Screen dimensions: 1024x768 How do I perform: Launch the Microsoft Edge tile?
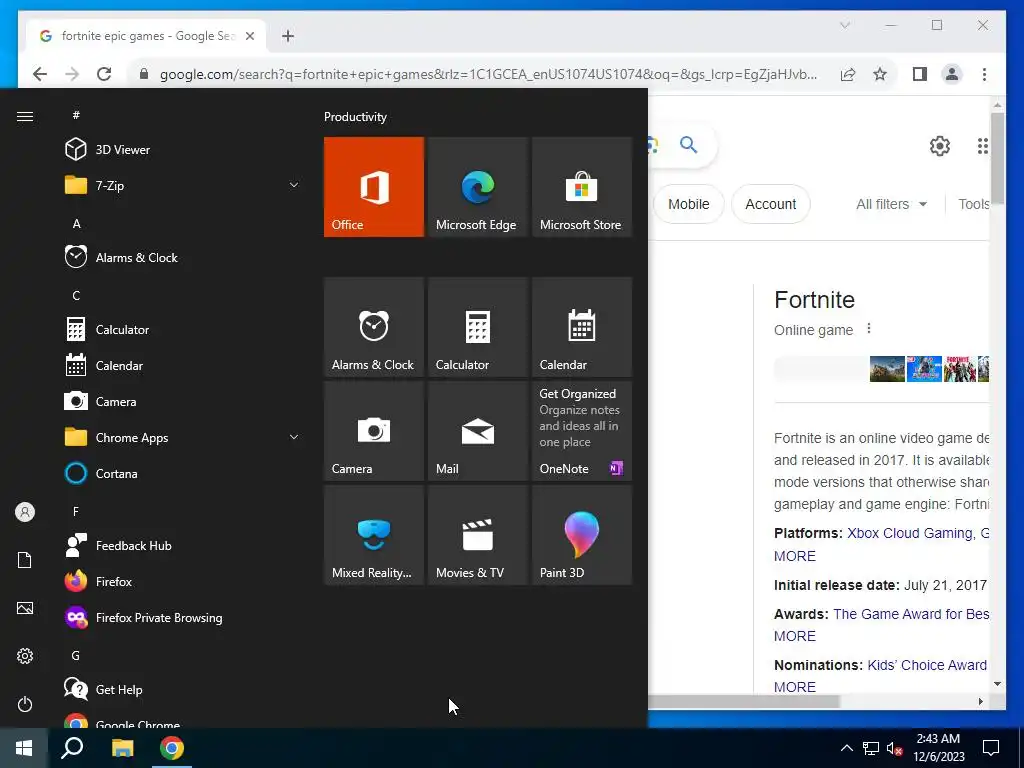point(477,187)
